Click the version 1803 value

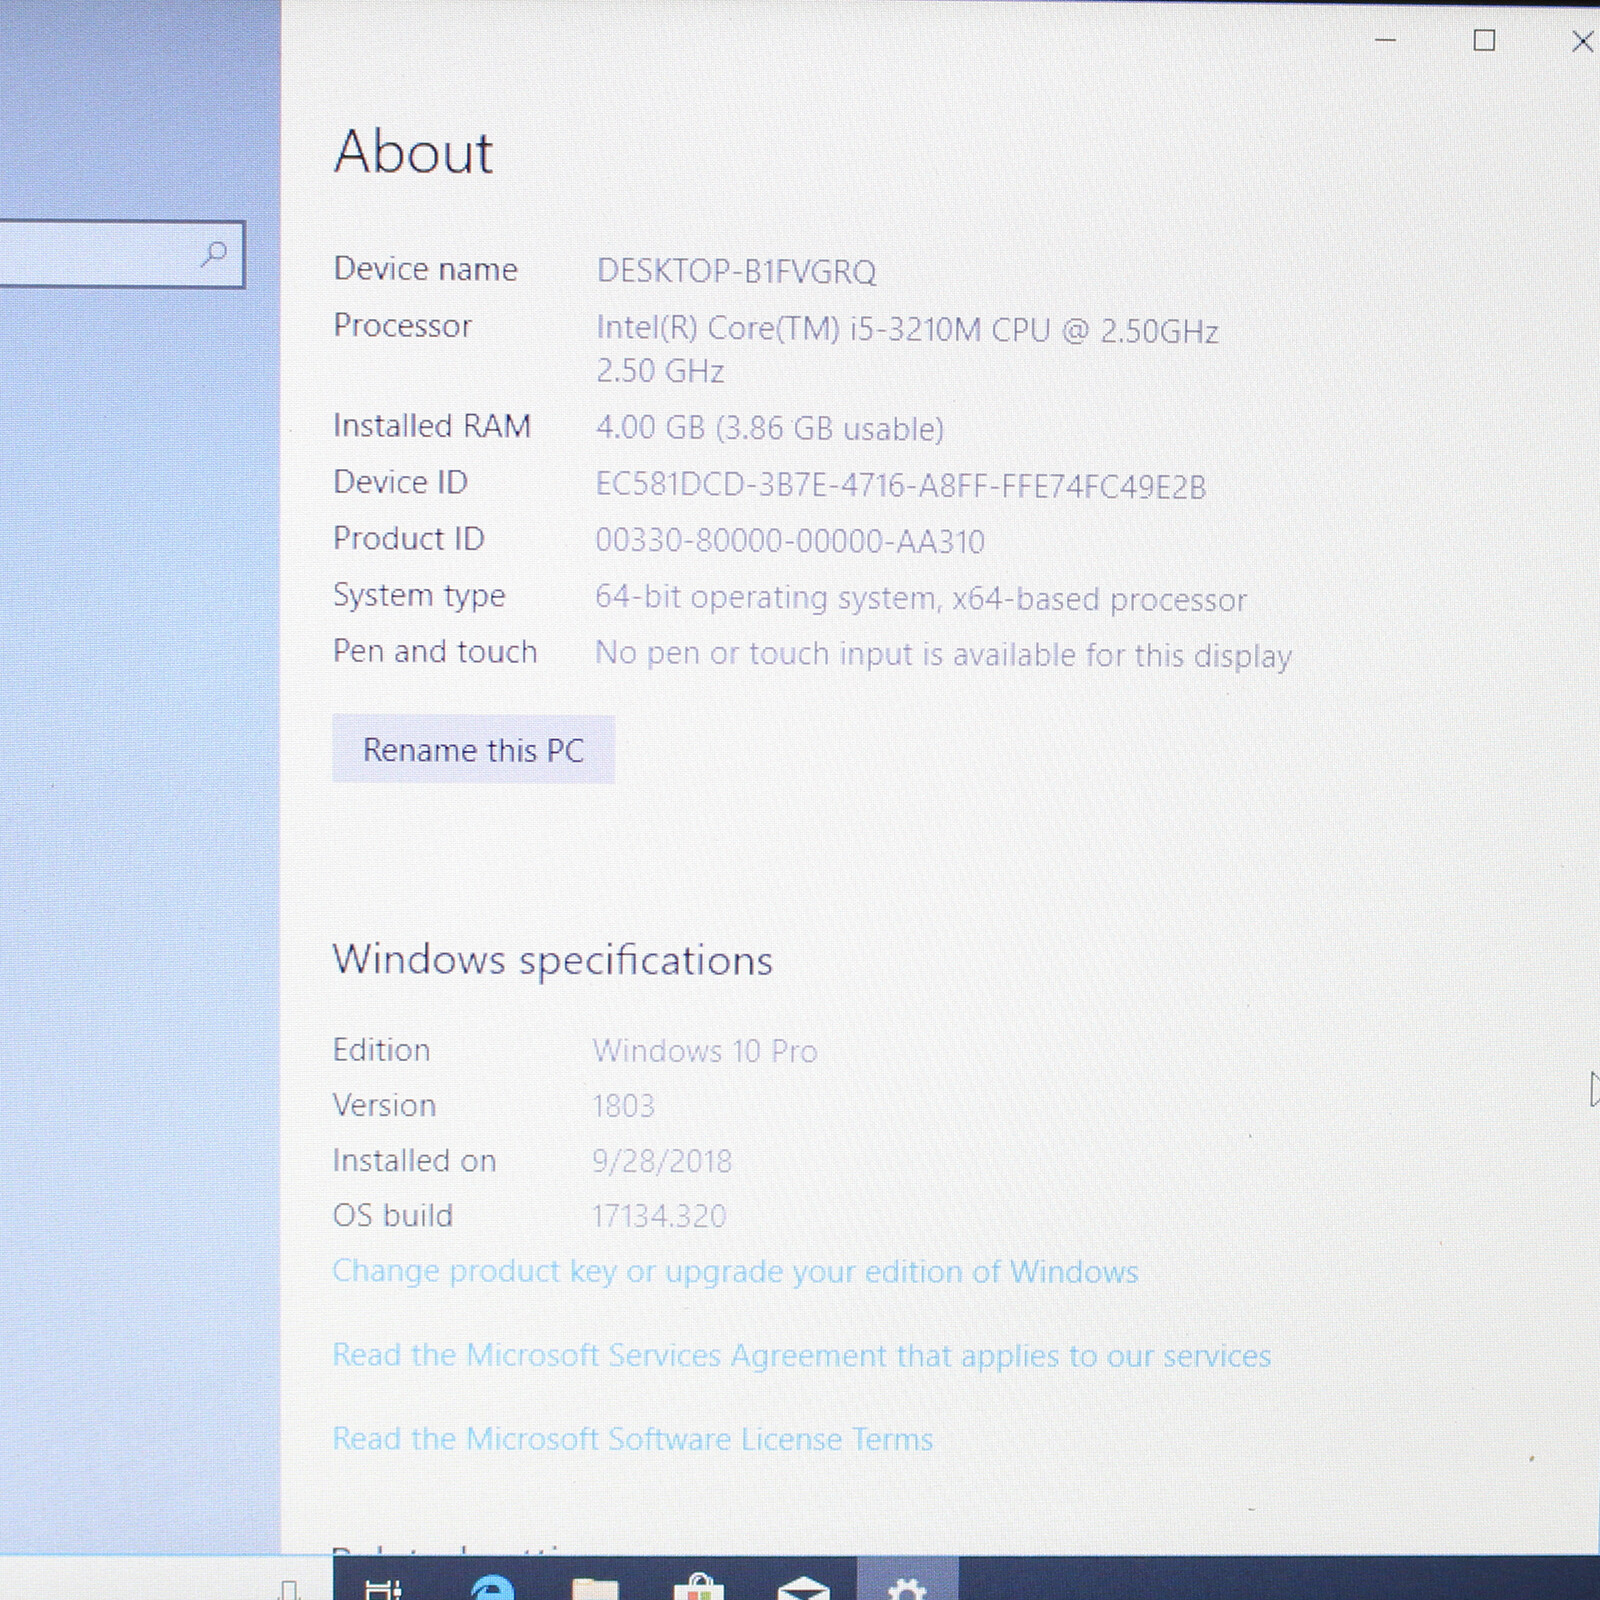pos(623,1106)
